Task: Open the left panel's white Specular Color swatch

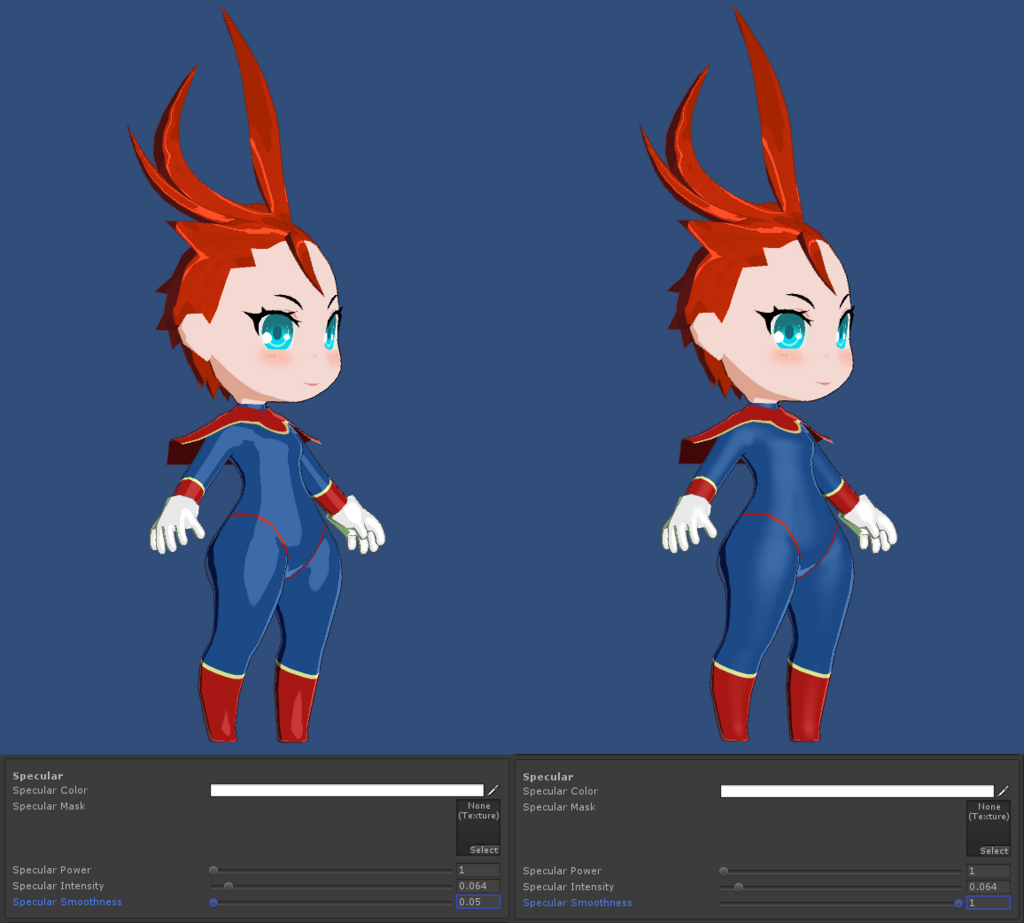Action: (347, 790)
